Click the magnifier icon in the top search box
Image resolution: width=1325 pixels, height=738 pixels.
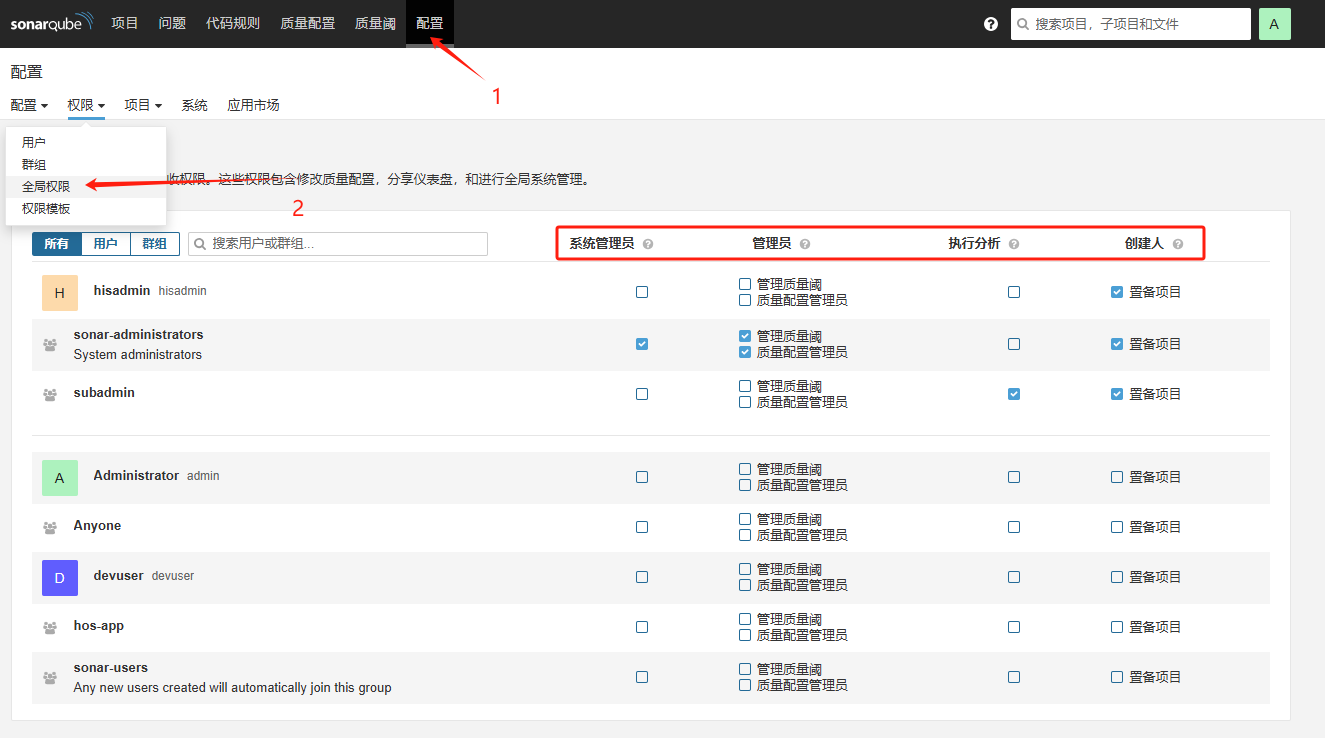[x=1024, y=24]
